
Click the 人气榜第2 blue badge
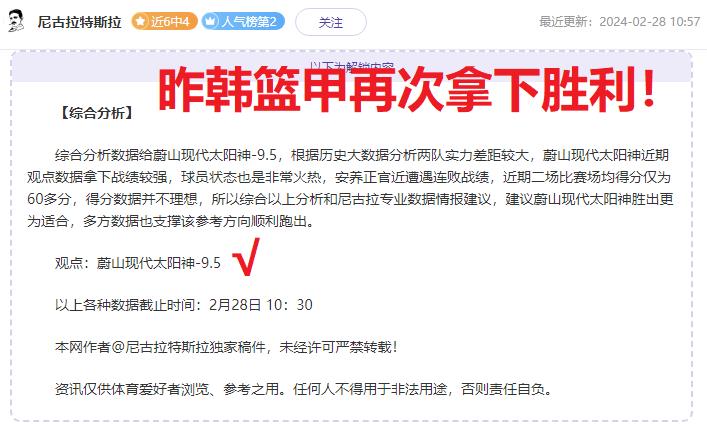[x=243, y=21]
